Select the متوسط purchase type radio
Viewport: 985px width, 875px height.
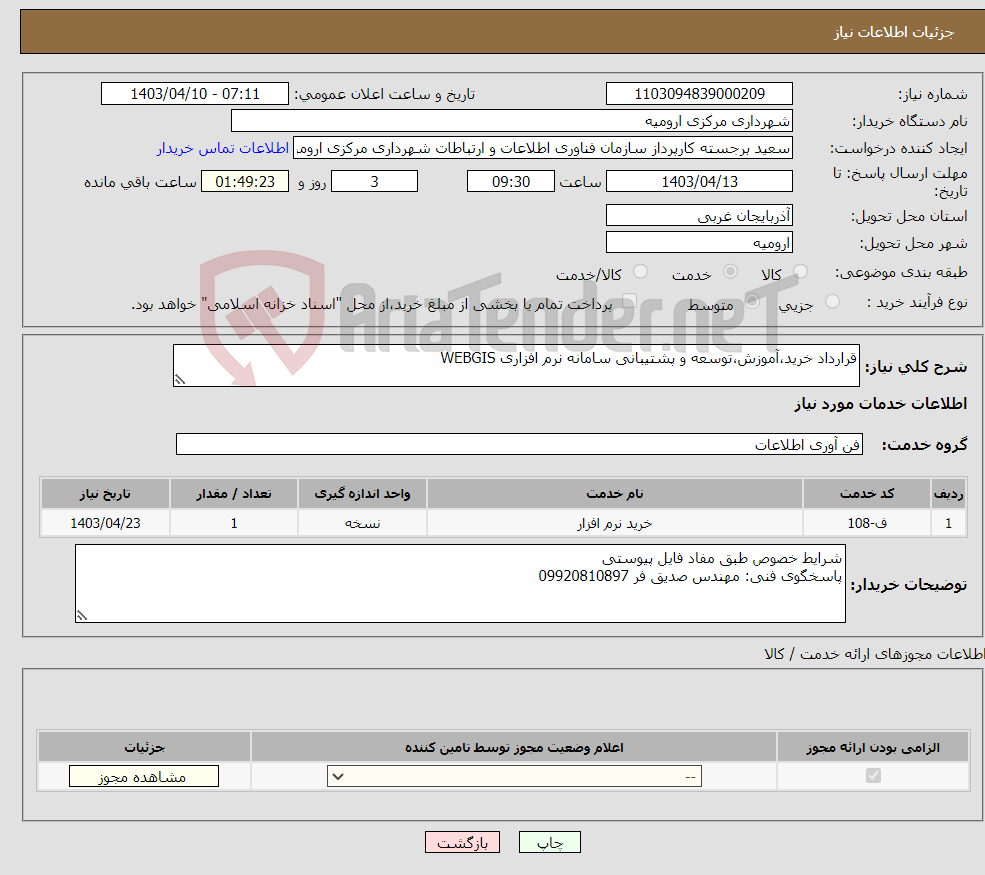[x=752, y=302]
